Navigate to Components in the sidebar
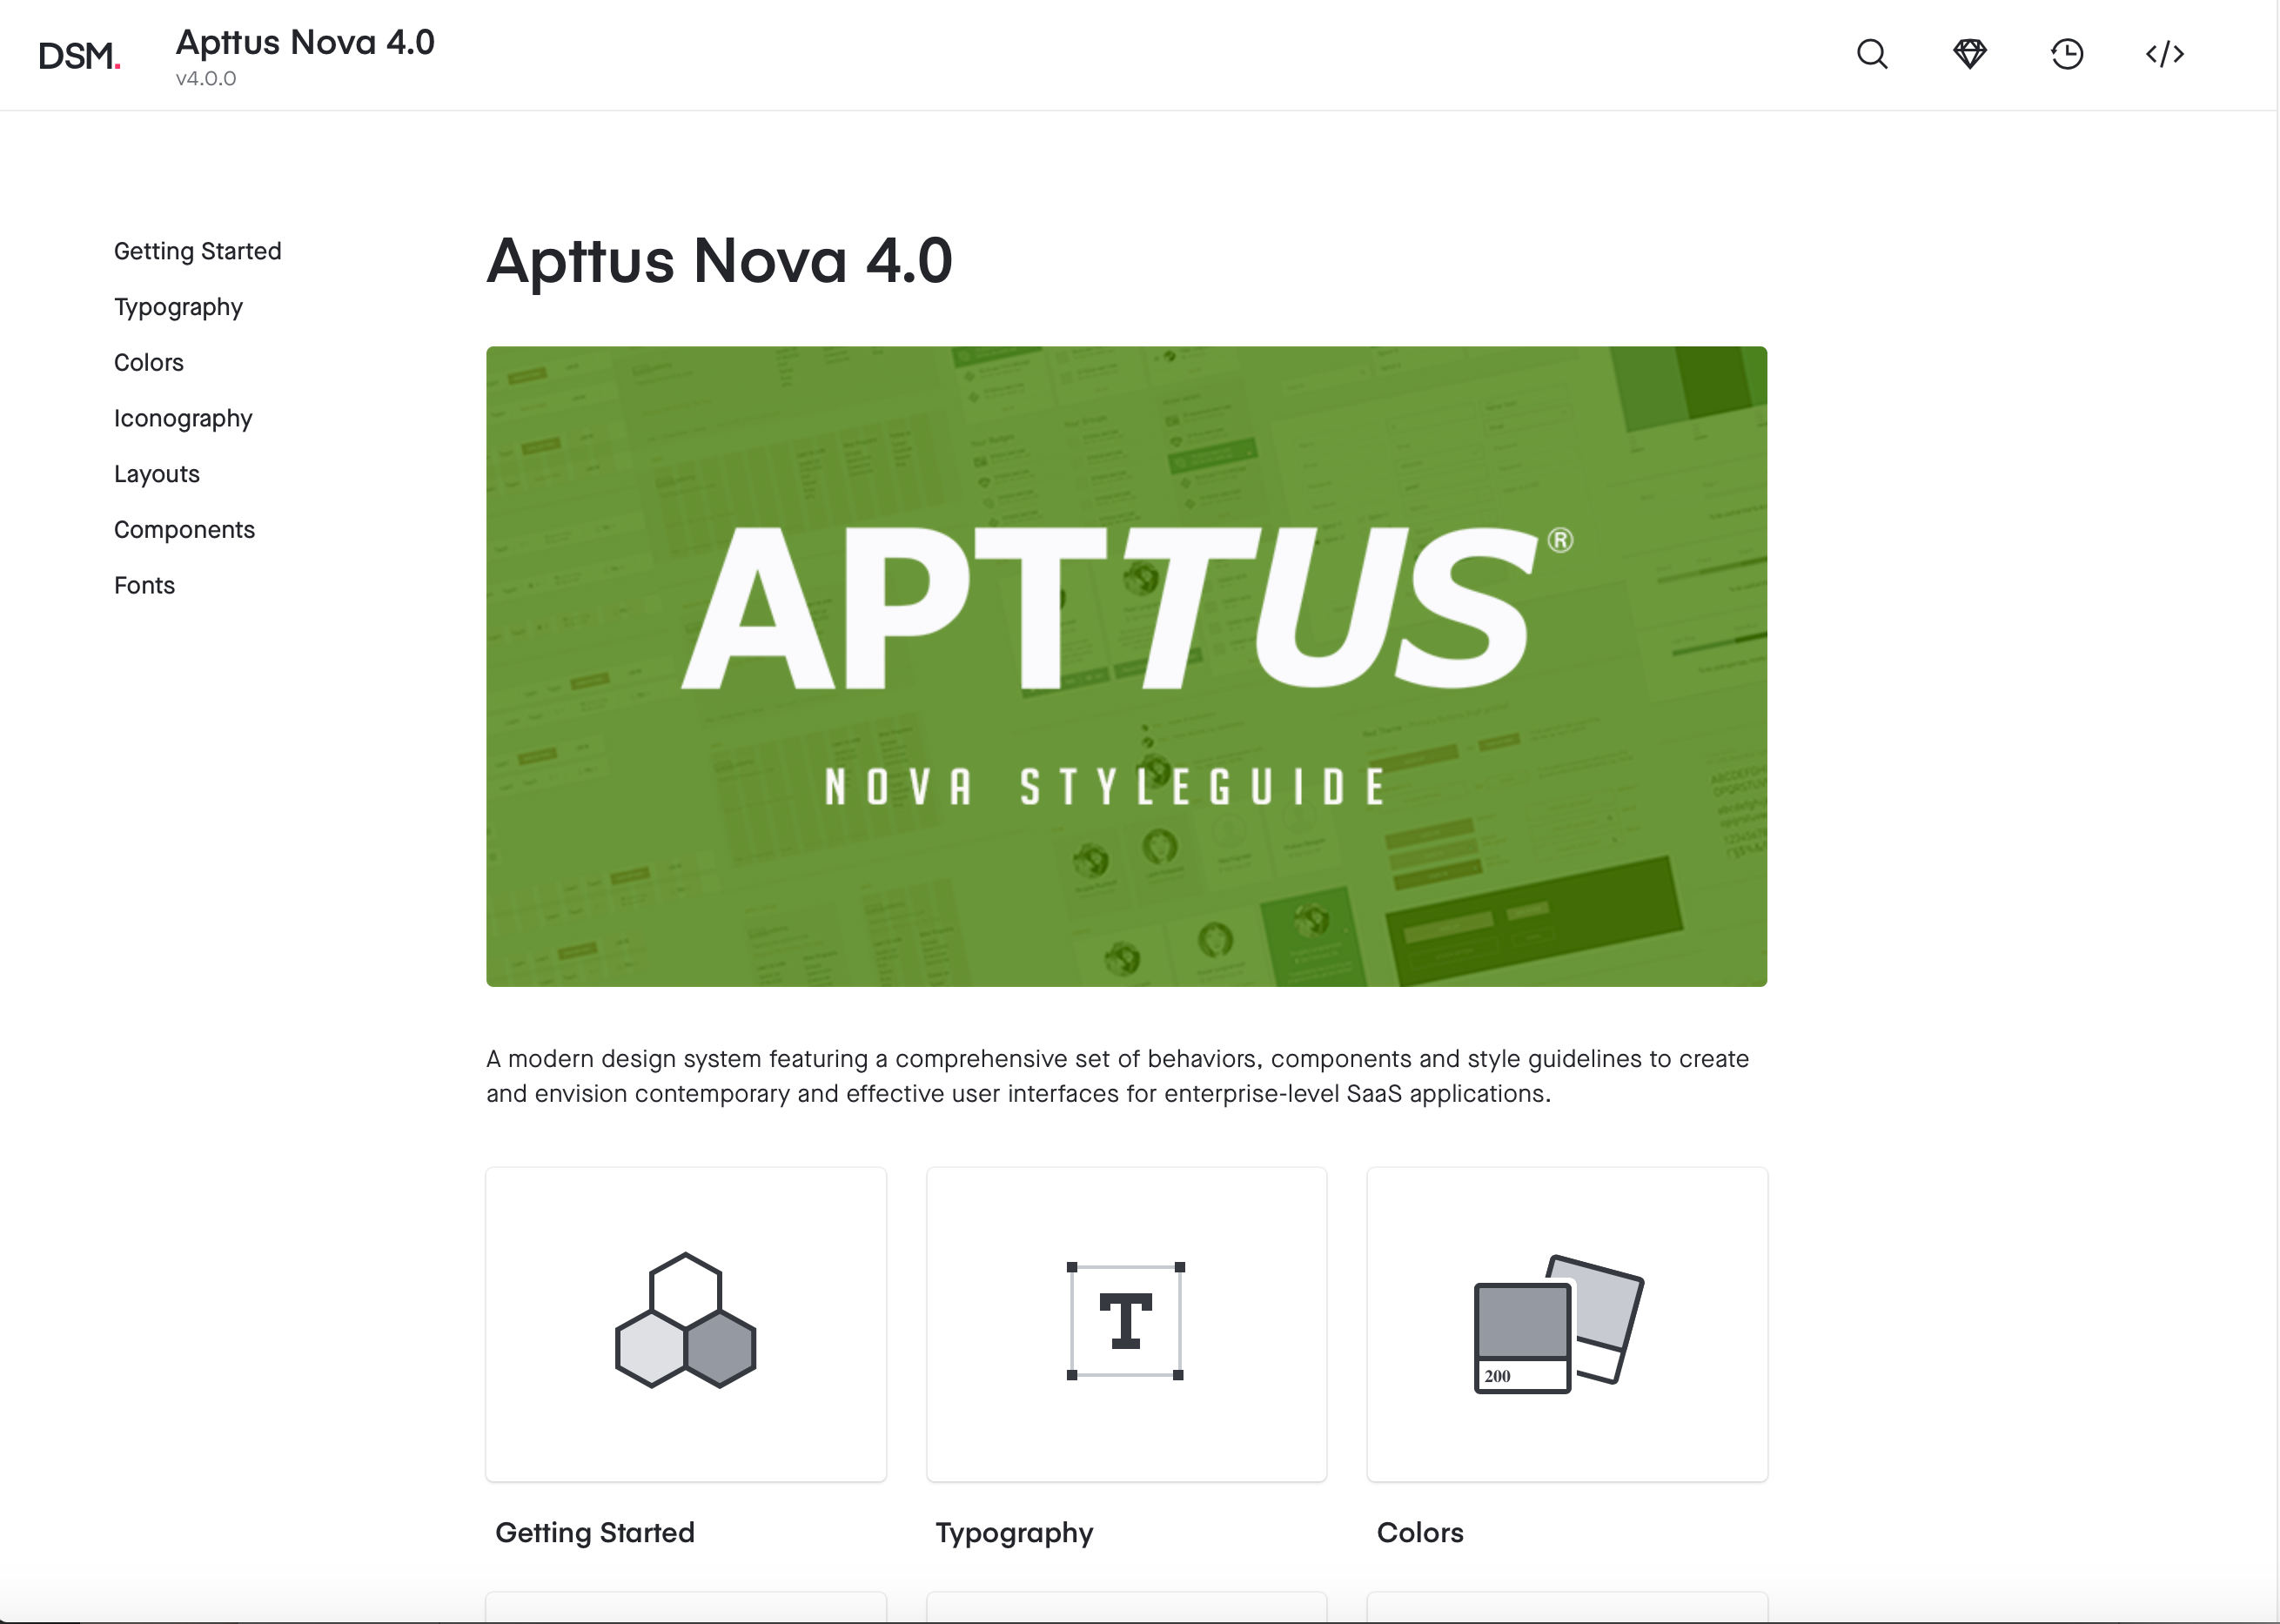This screenshot has height=1624, width=2280. (184, 529)
